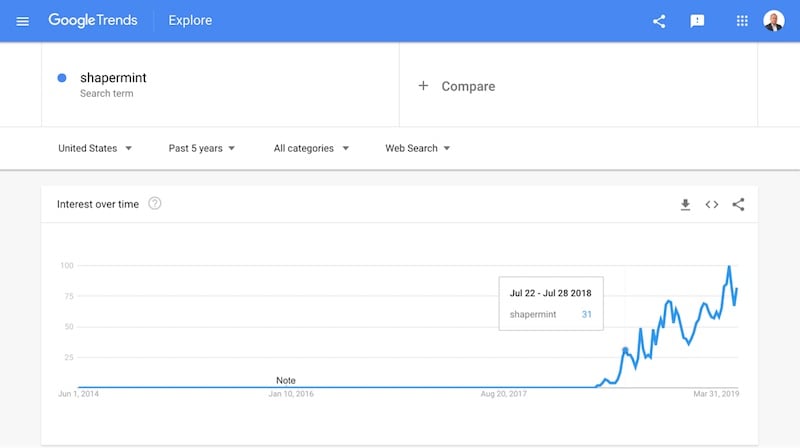The width and height of the screenshot is (800, 448).
Task: Click the Jun 1, 2014 axis label
Action: [x=79, y=393]
